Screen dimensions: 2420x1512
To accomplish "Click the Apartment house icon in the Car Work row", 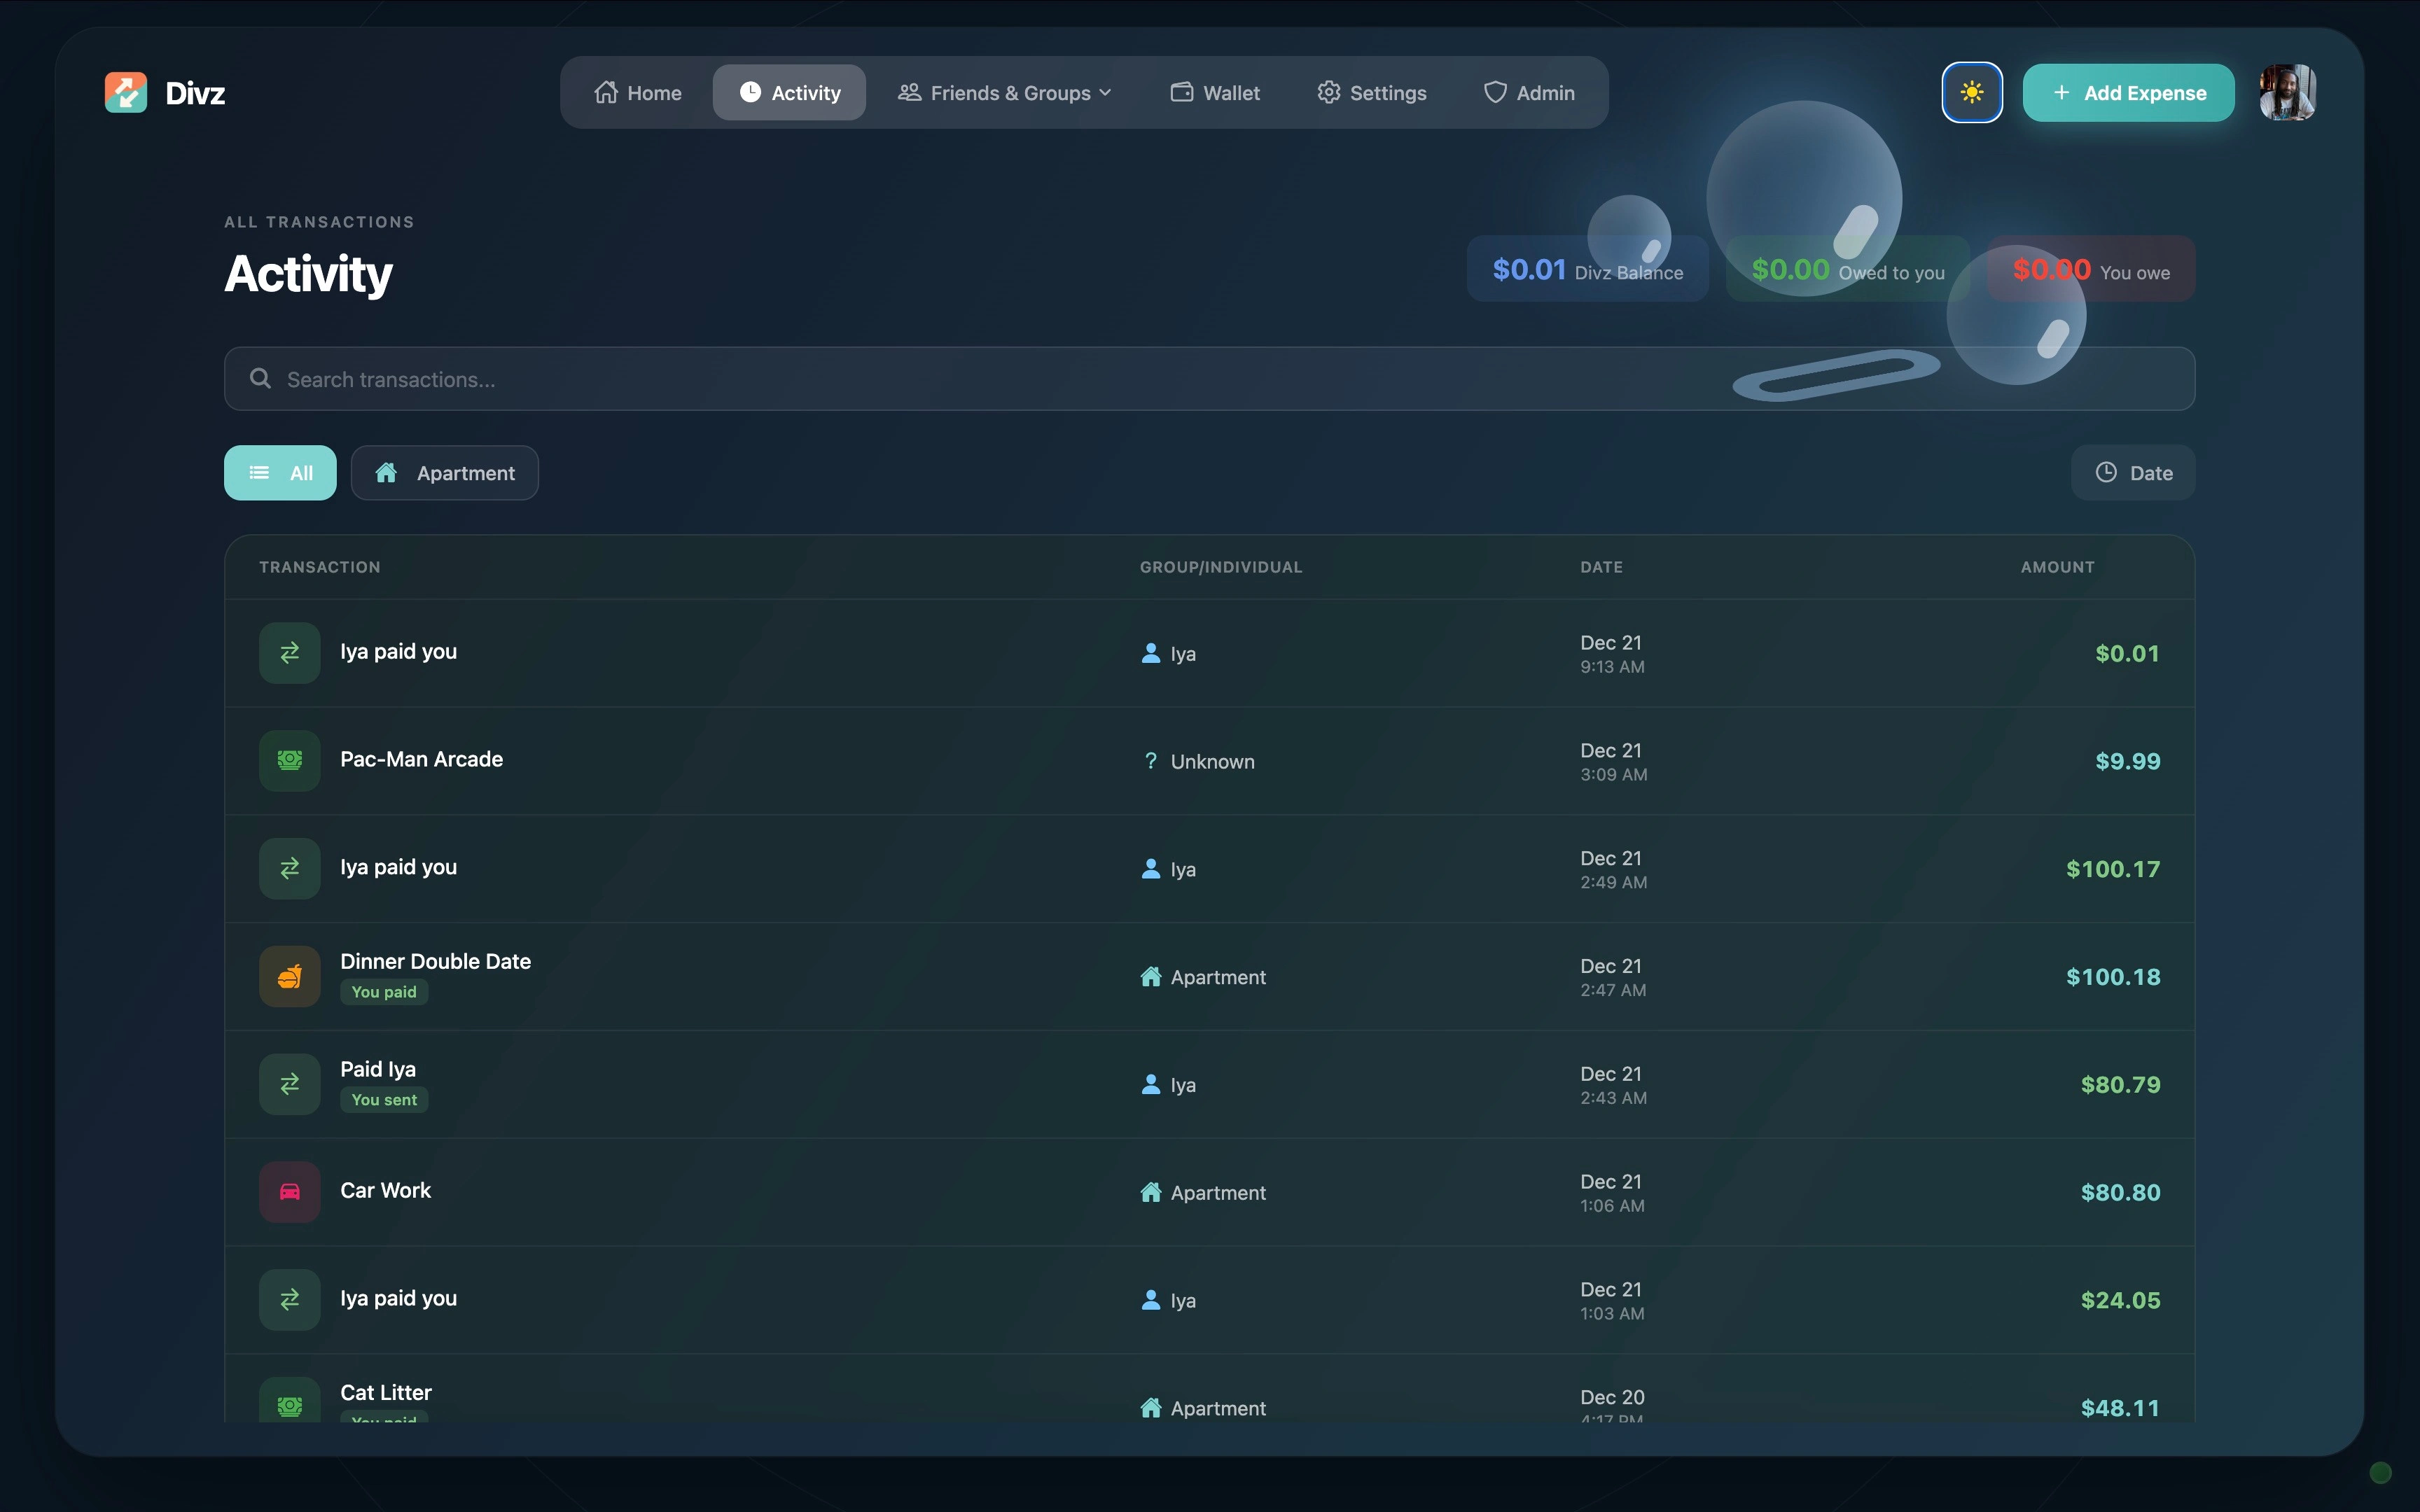I will pos(1151,1192).
